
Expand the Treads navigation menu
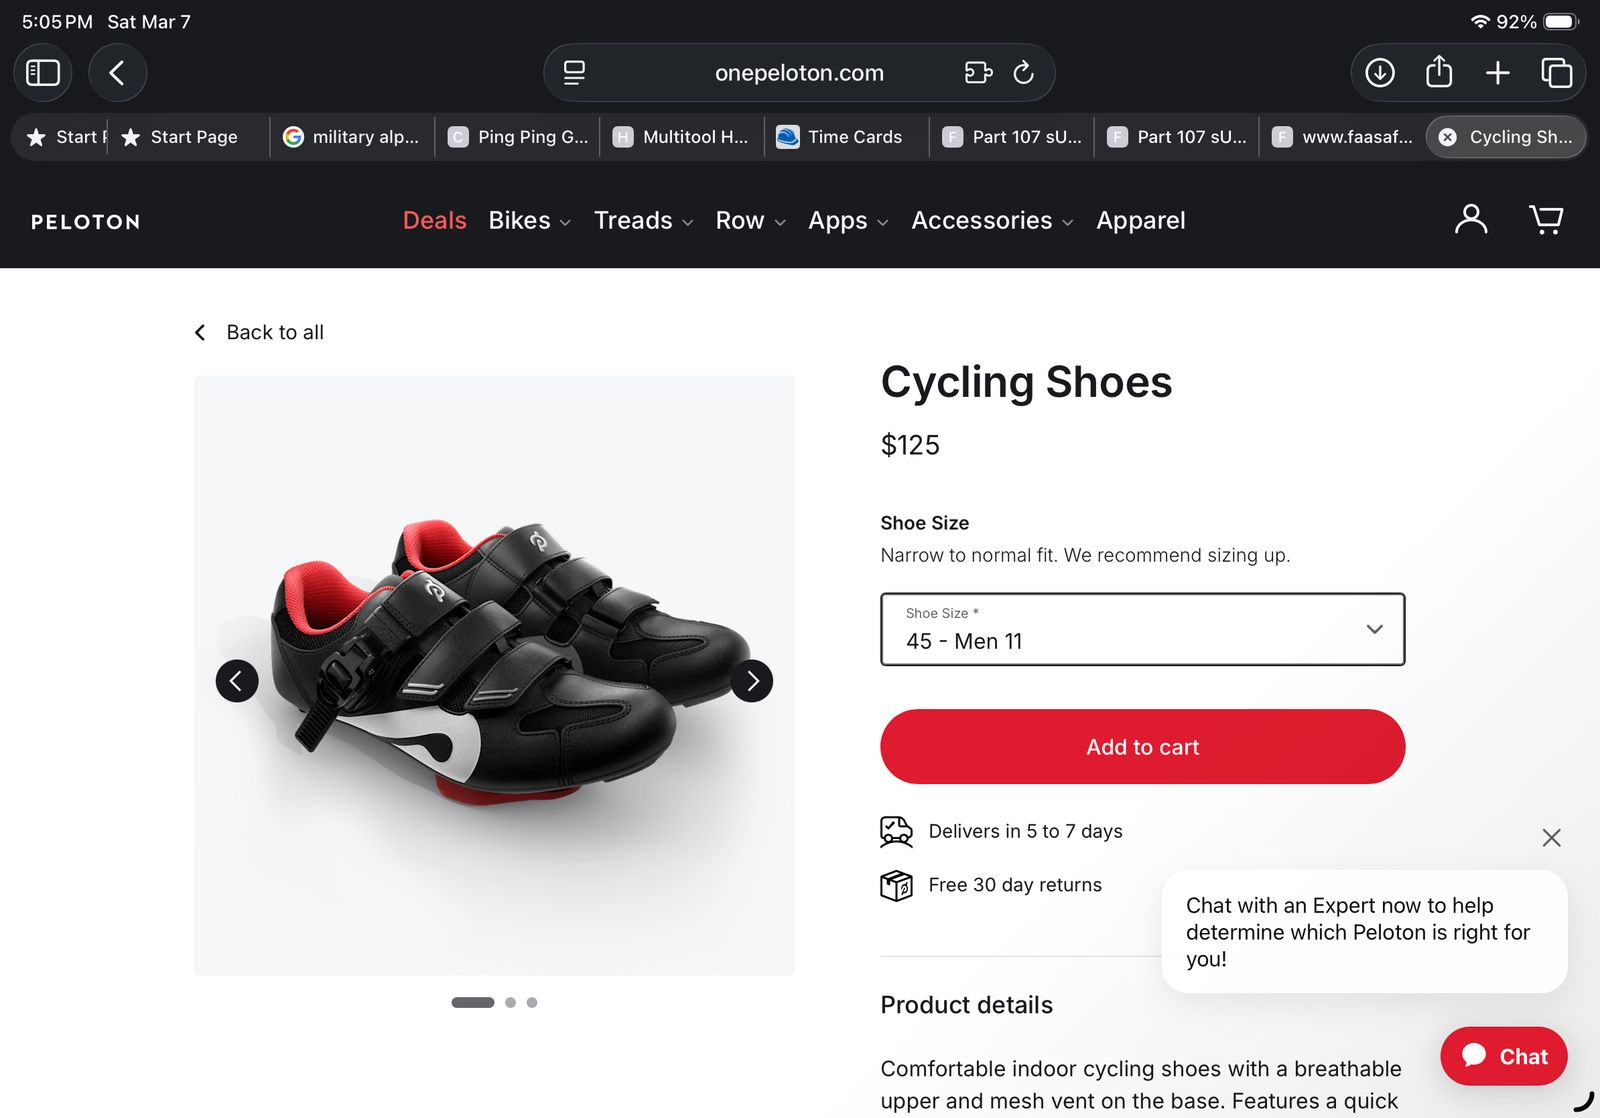(x=643, y=221)
